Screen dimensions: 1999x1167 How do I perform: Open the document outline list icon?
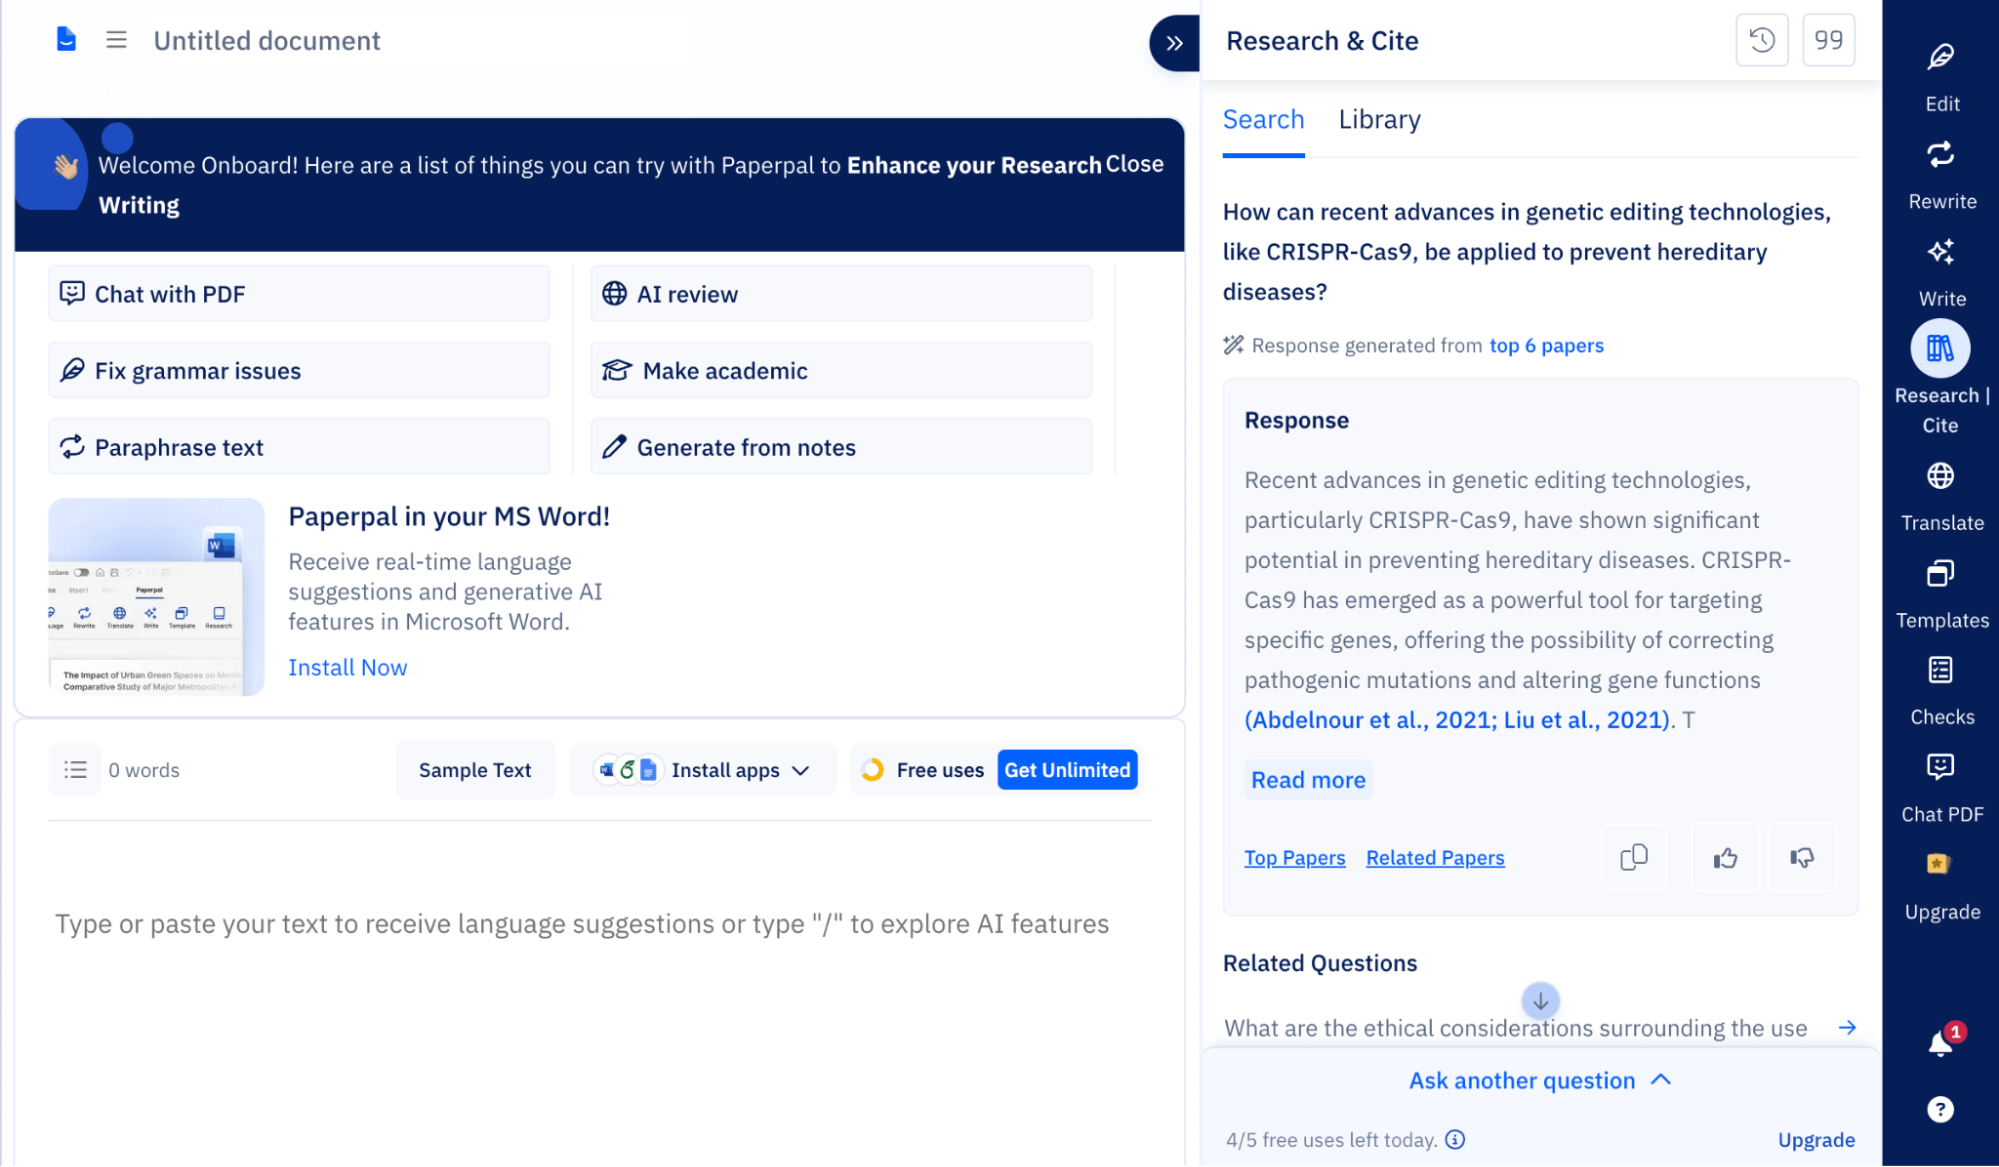tap(75, 769)
